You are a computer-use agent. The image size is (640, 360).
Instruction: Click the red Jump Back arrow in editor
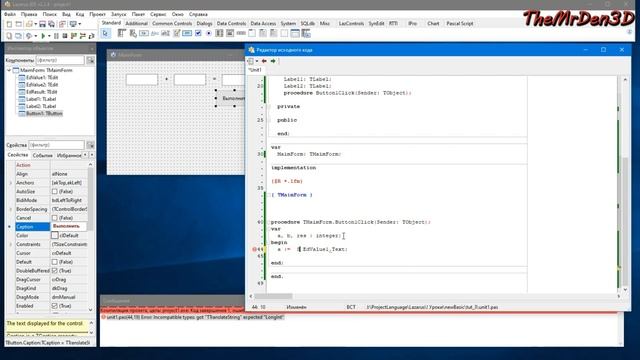point(264,61)
